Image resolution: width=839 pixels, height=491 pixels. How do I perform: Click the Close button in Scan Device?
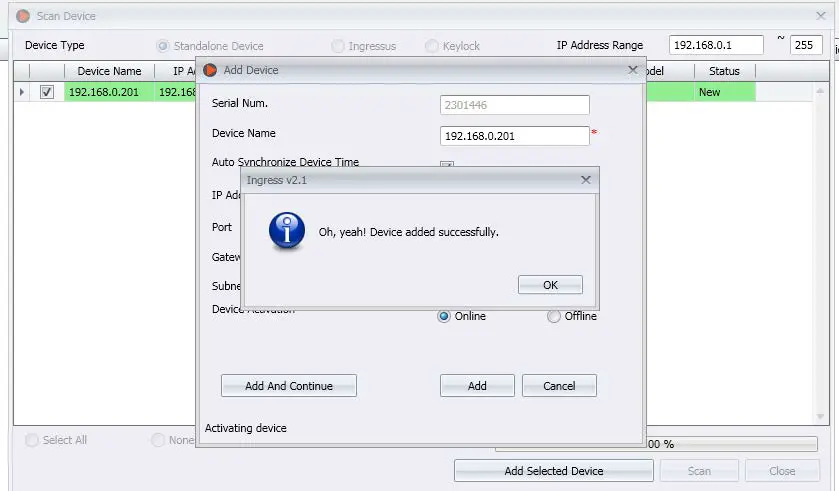click(x=782, y=471)
